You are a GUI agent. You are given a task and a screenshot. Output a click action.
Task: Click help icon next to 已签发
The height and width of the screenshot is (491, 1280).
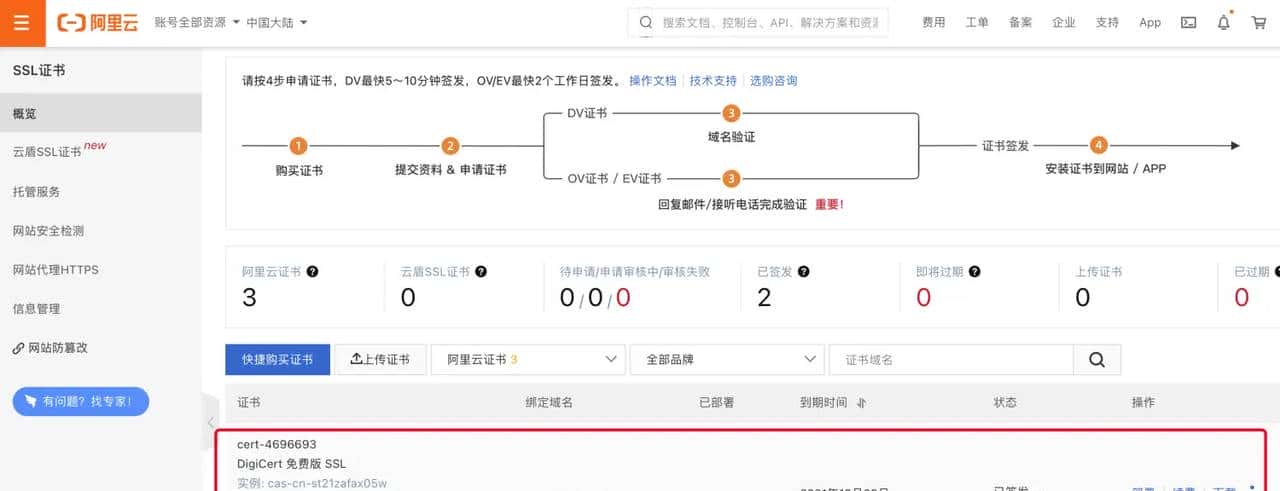[804, 272]
